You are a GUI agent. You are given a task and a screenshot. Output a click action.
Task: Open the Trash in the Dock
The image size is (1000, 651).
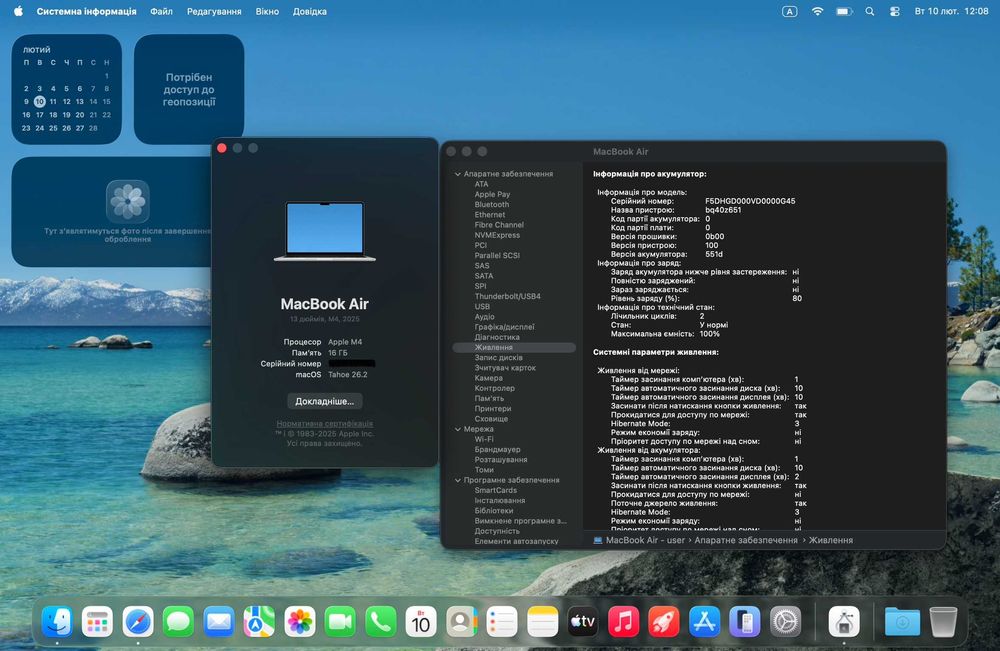[x=943, y=622]
